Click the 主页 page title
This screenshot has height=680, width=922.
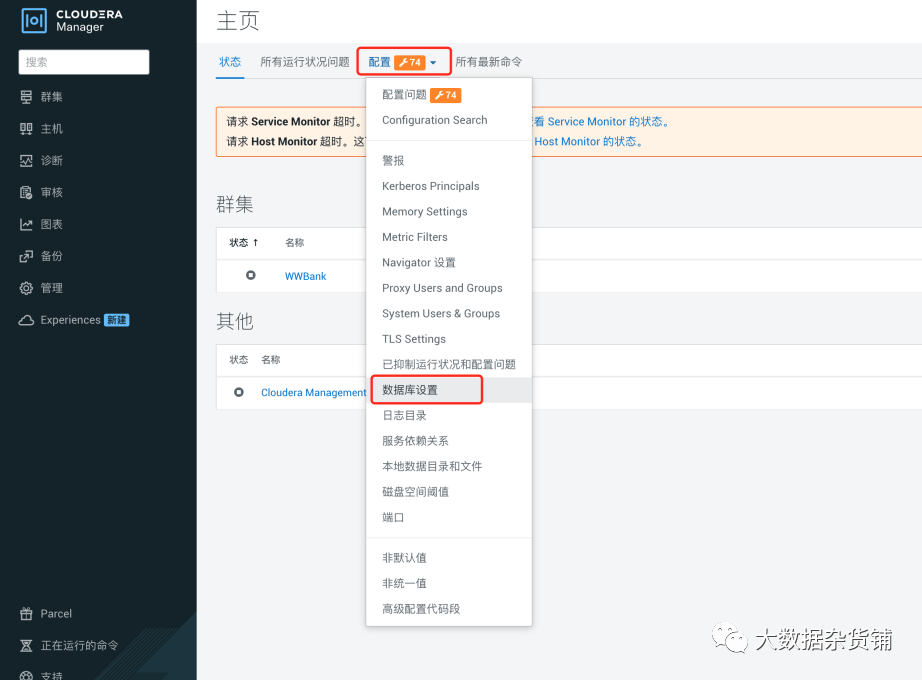tap(238, 21)
